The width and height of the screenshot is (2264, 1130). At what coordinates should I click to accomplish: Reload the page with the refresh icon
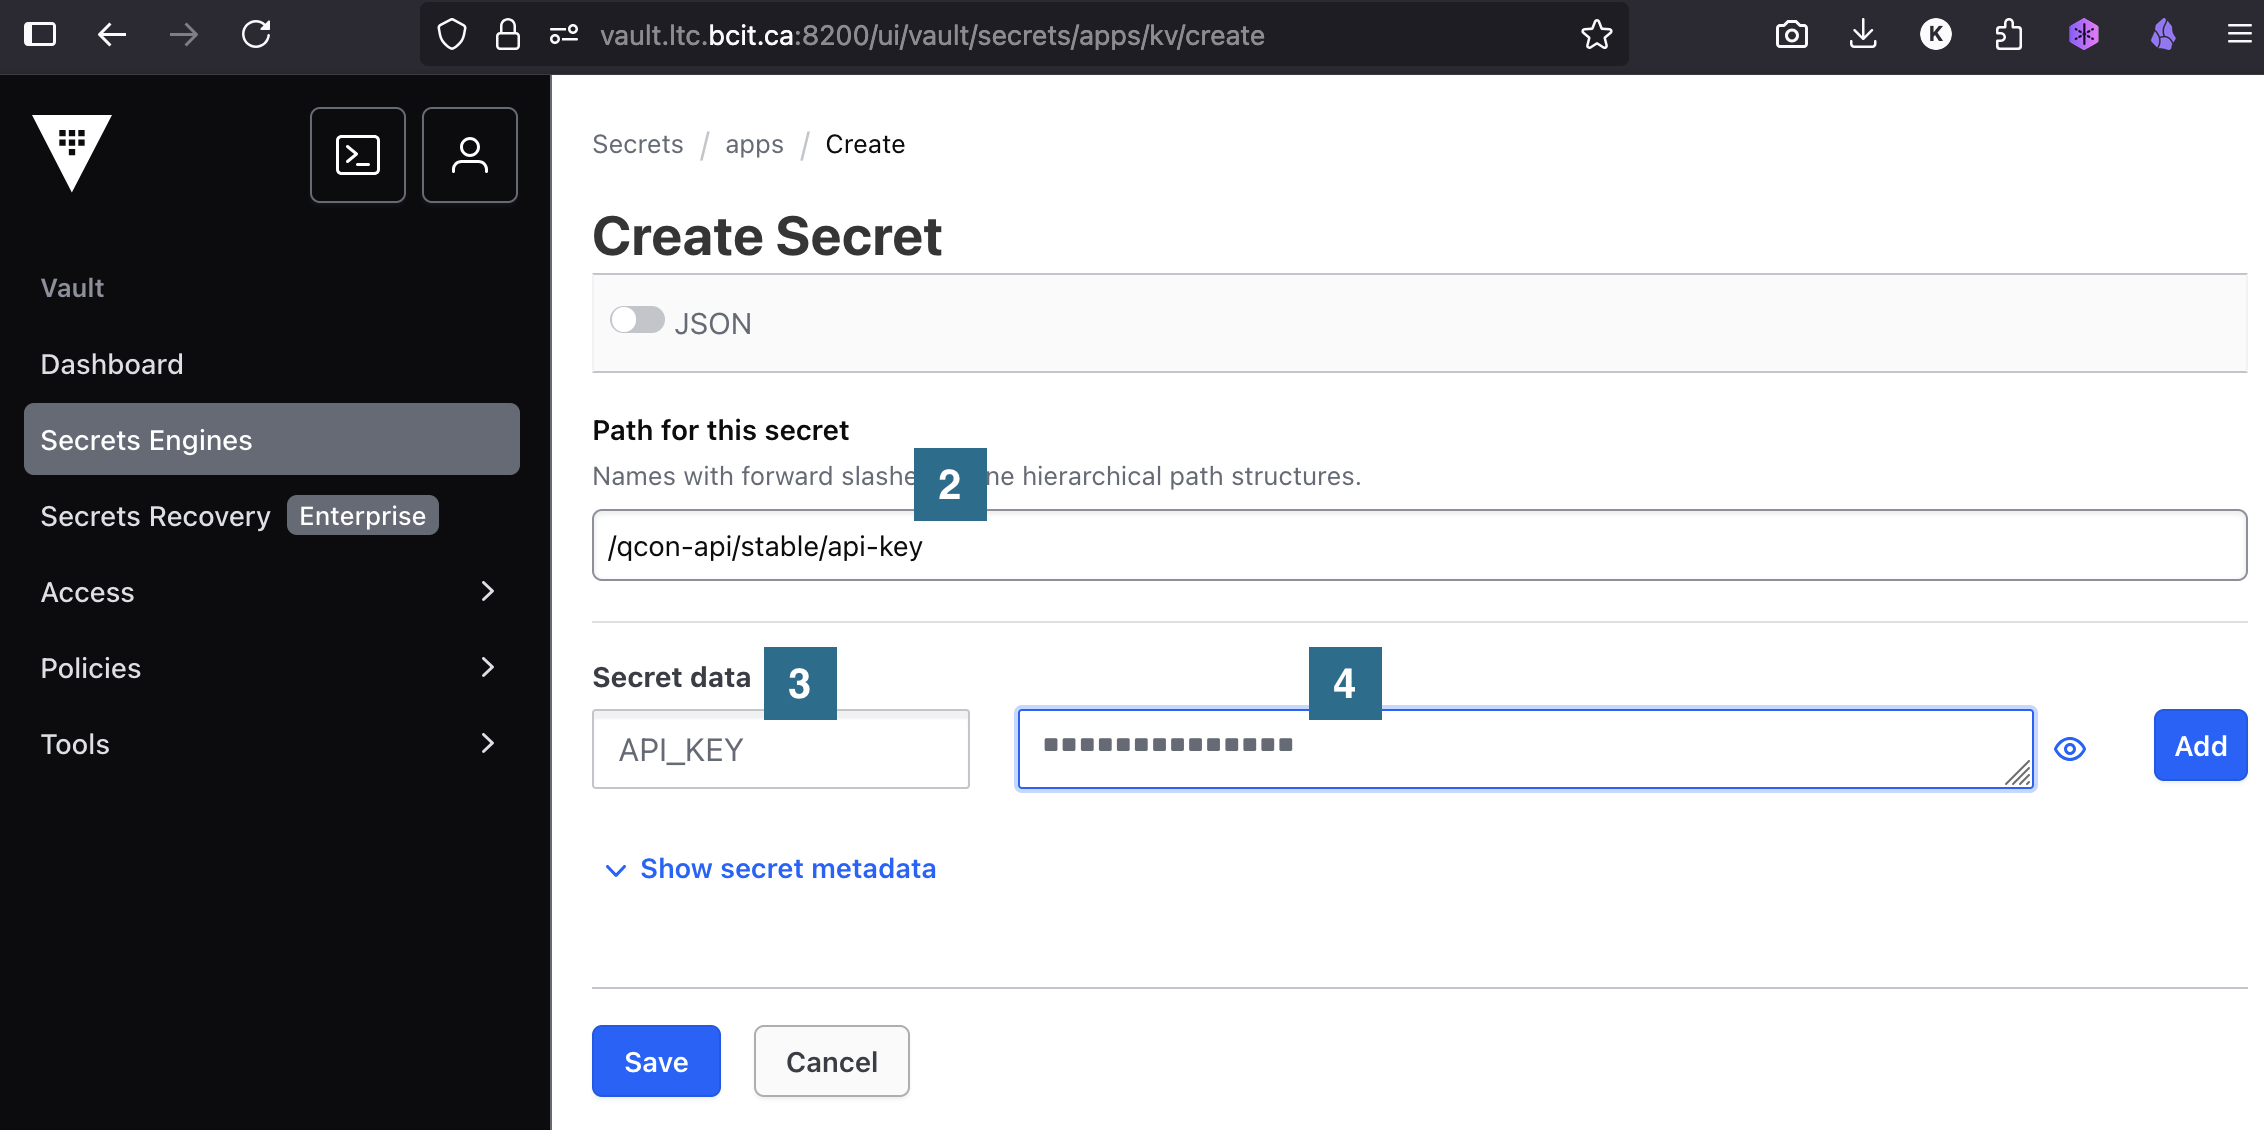(256, 34)
